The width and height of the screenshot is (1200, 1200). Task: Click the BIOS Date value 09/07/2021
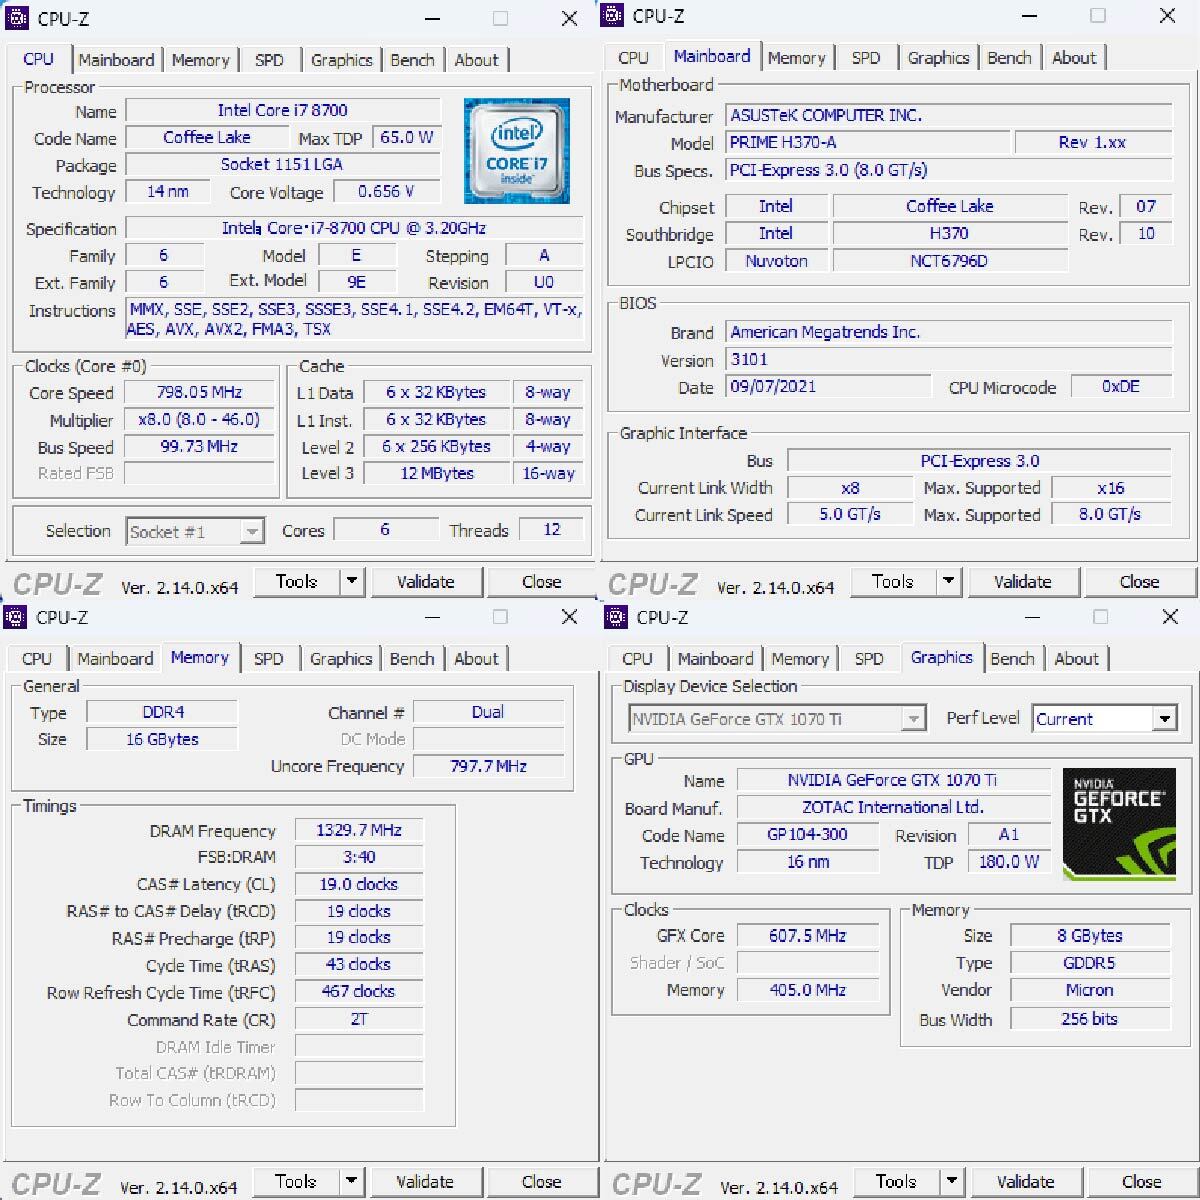826,386
